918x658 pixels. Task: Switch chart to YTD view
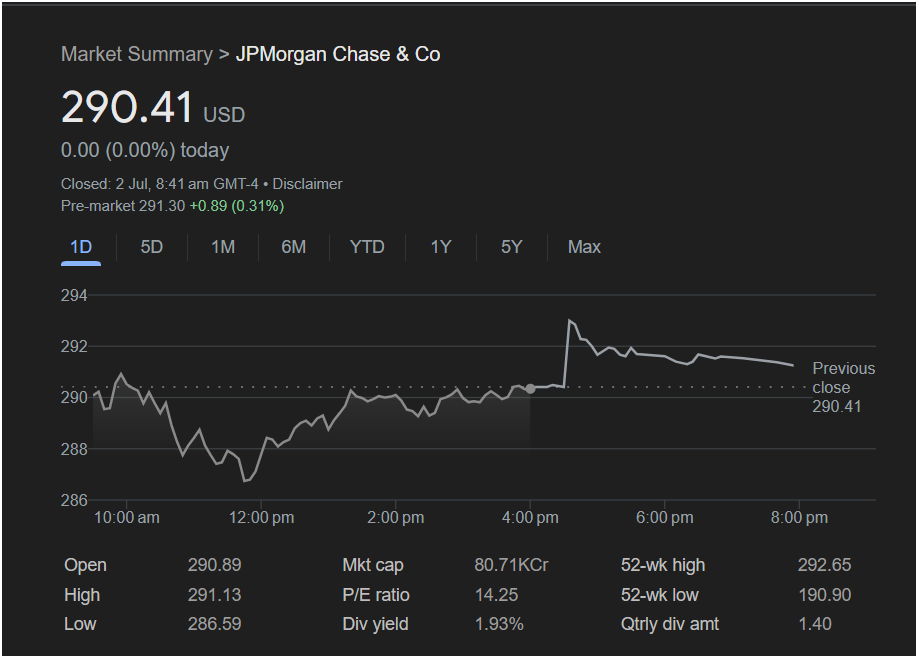click(367, 247)
